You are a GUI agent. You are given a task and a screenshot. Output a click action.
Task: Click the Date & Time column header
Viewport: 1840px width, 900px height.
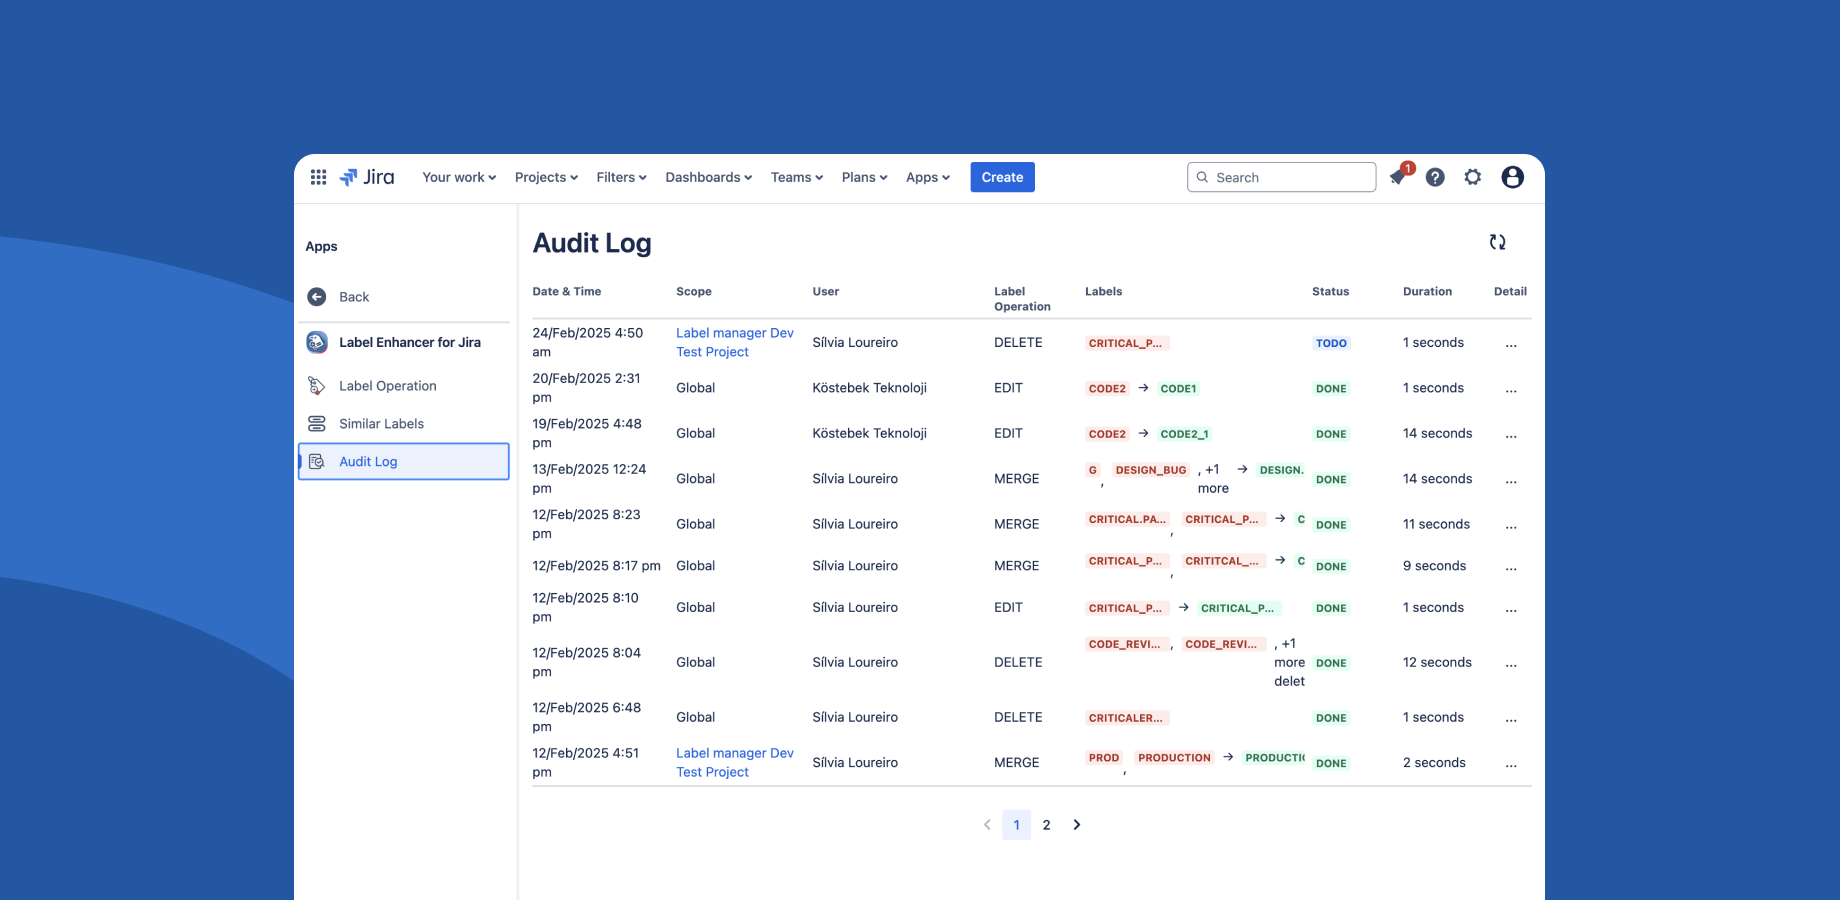point(567,292)
